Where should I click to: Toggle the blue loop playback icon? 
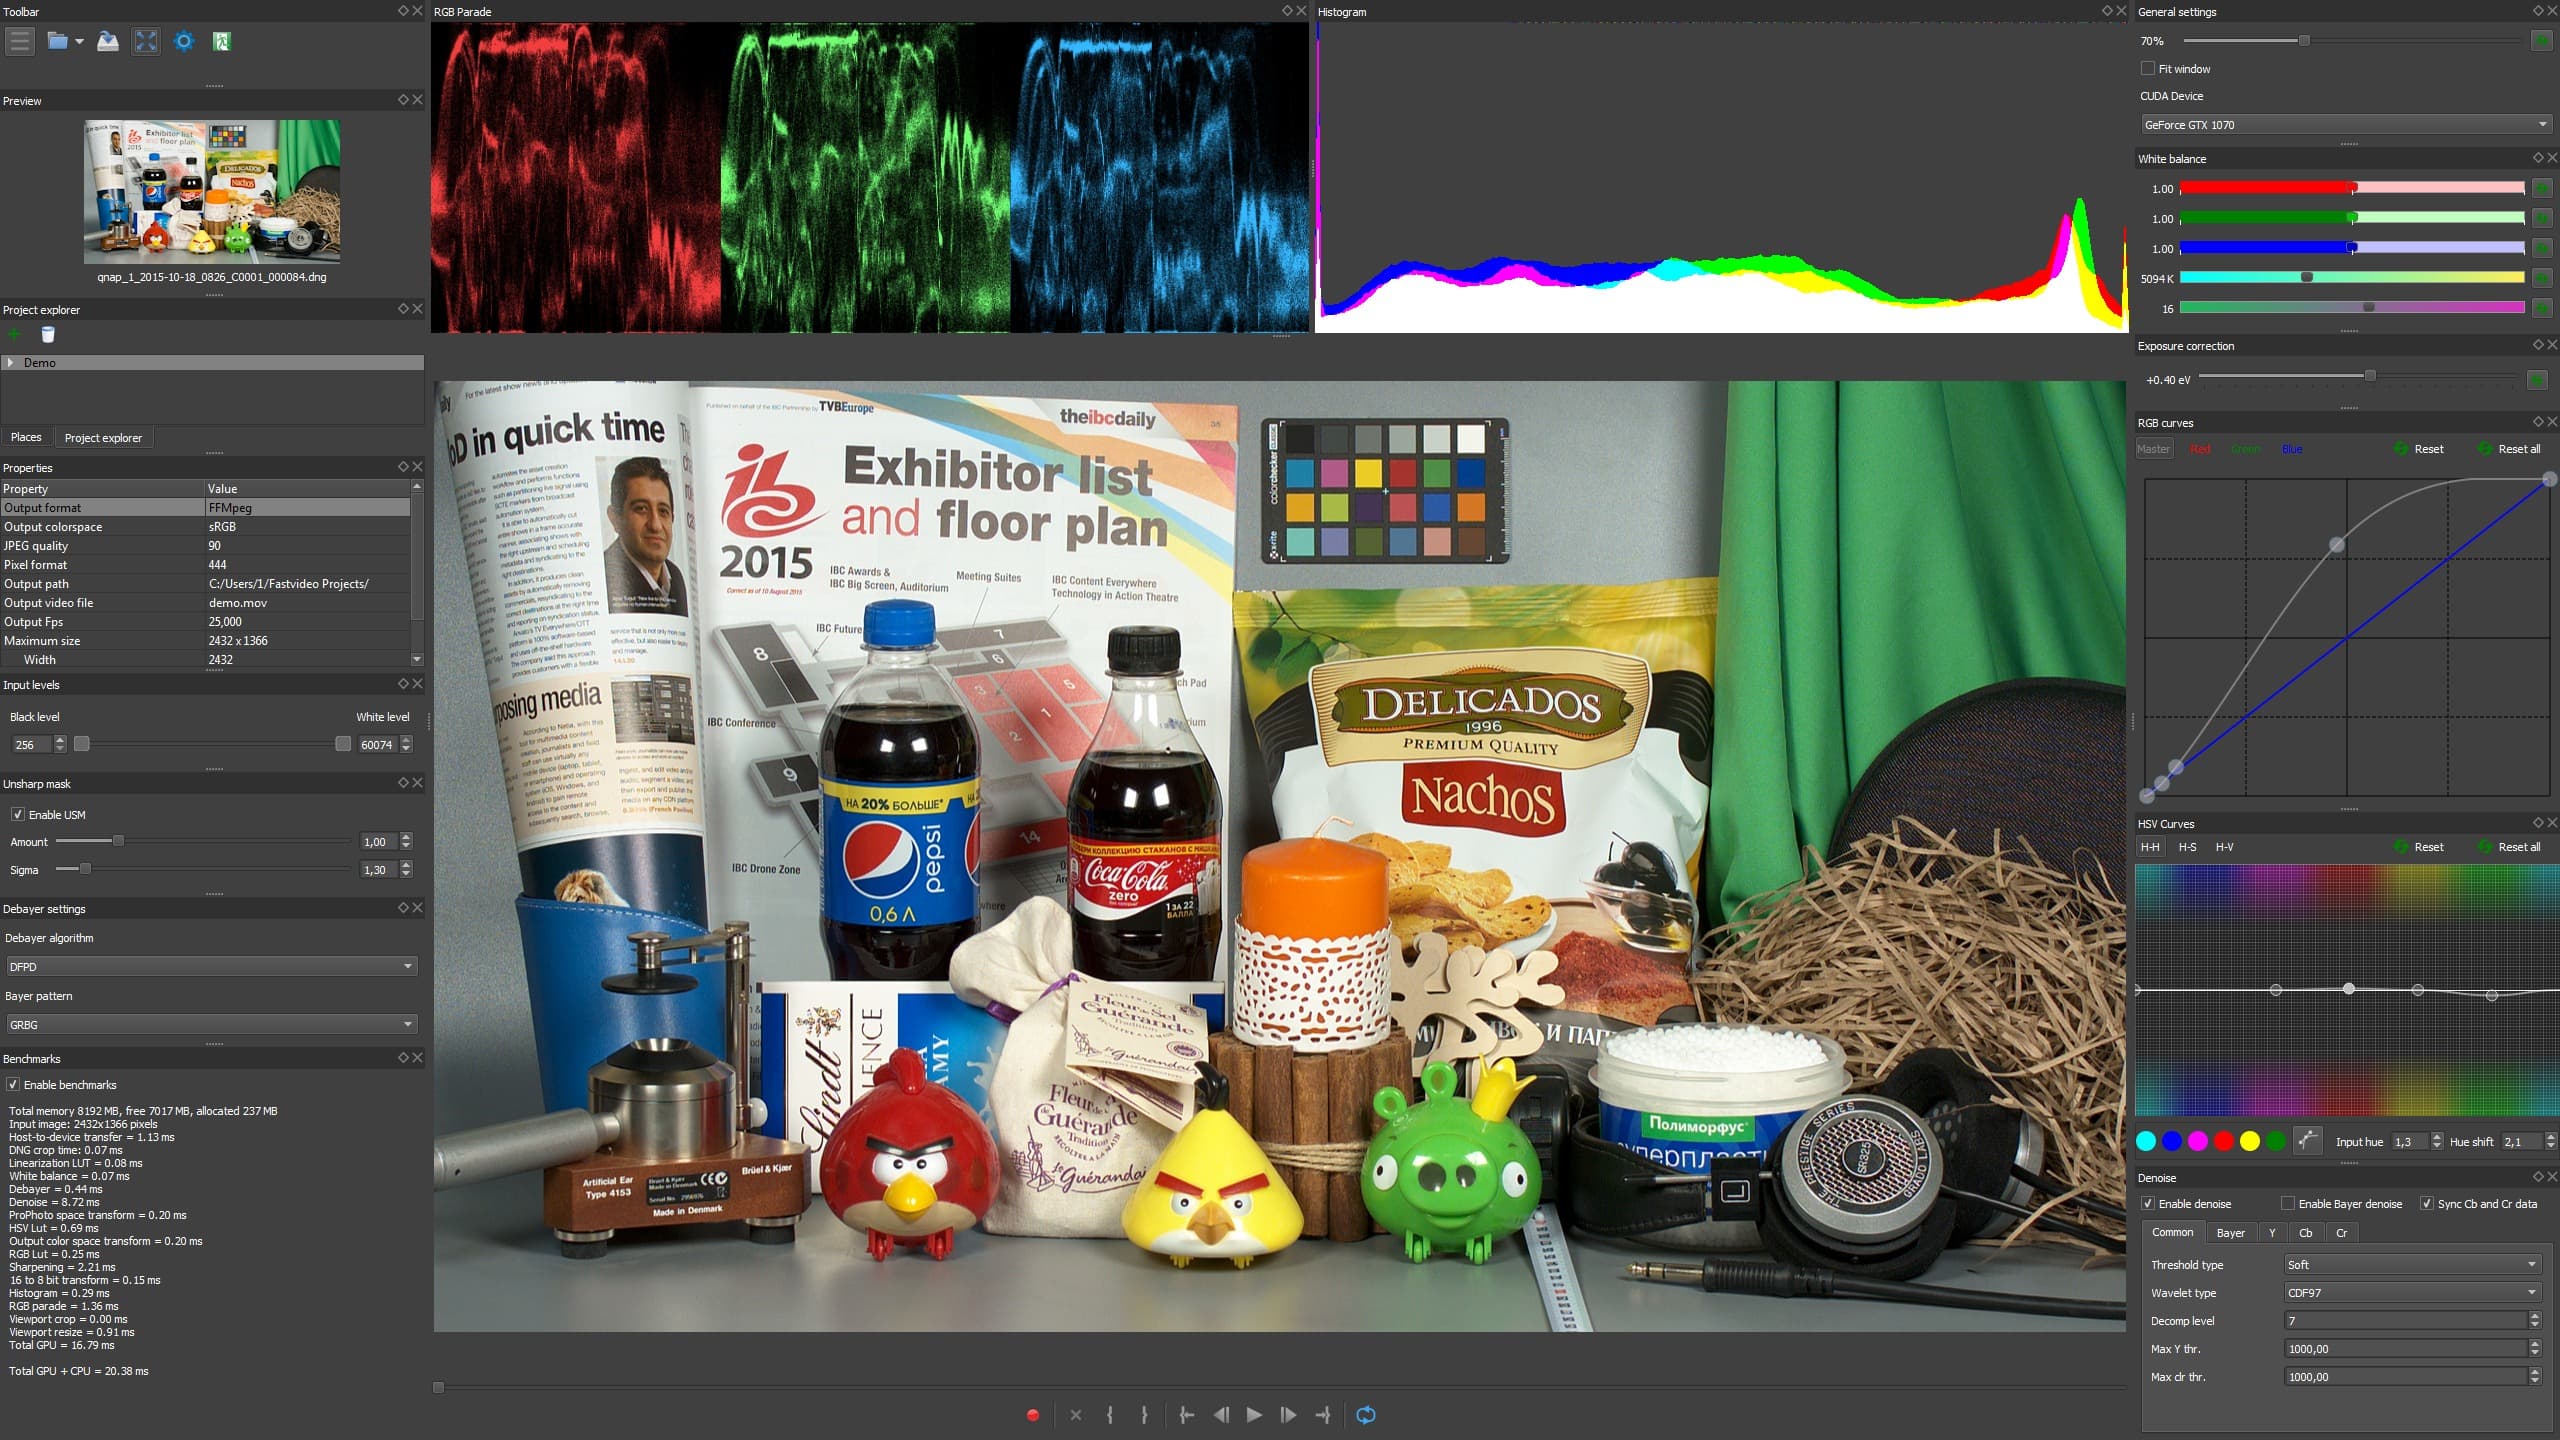point(1366,1415)
